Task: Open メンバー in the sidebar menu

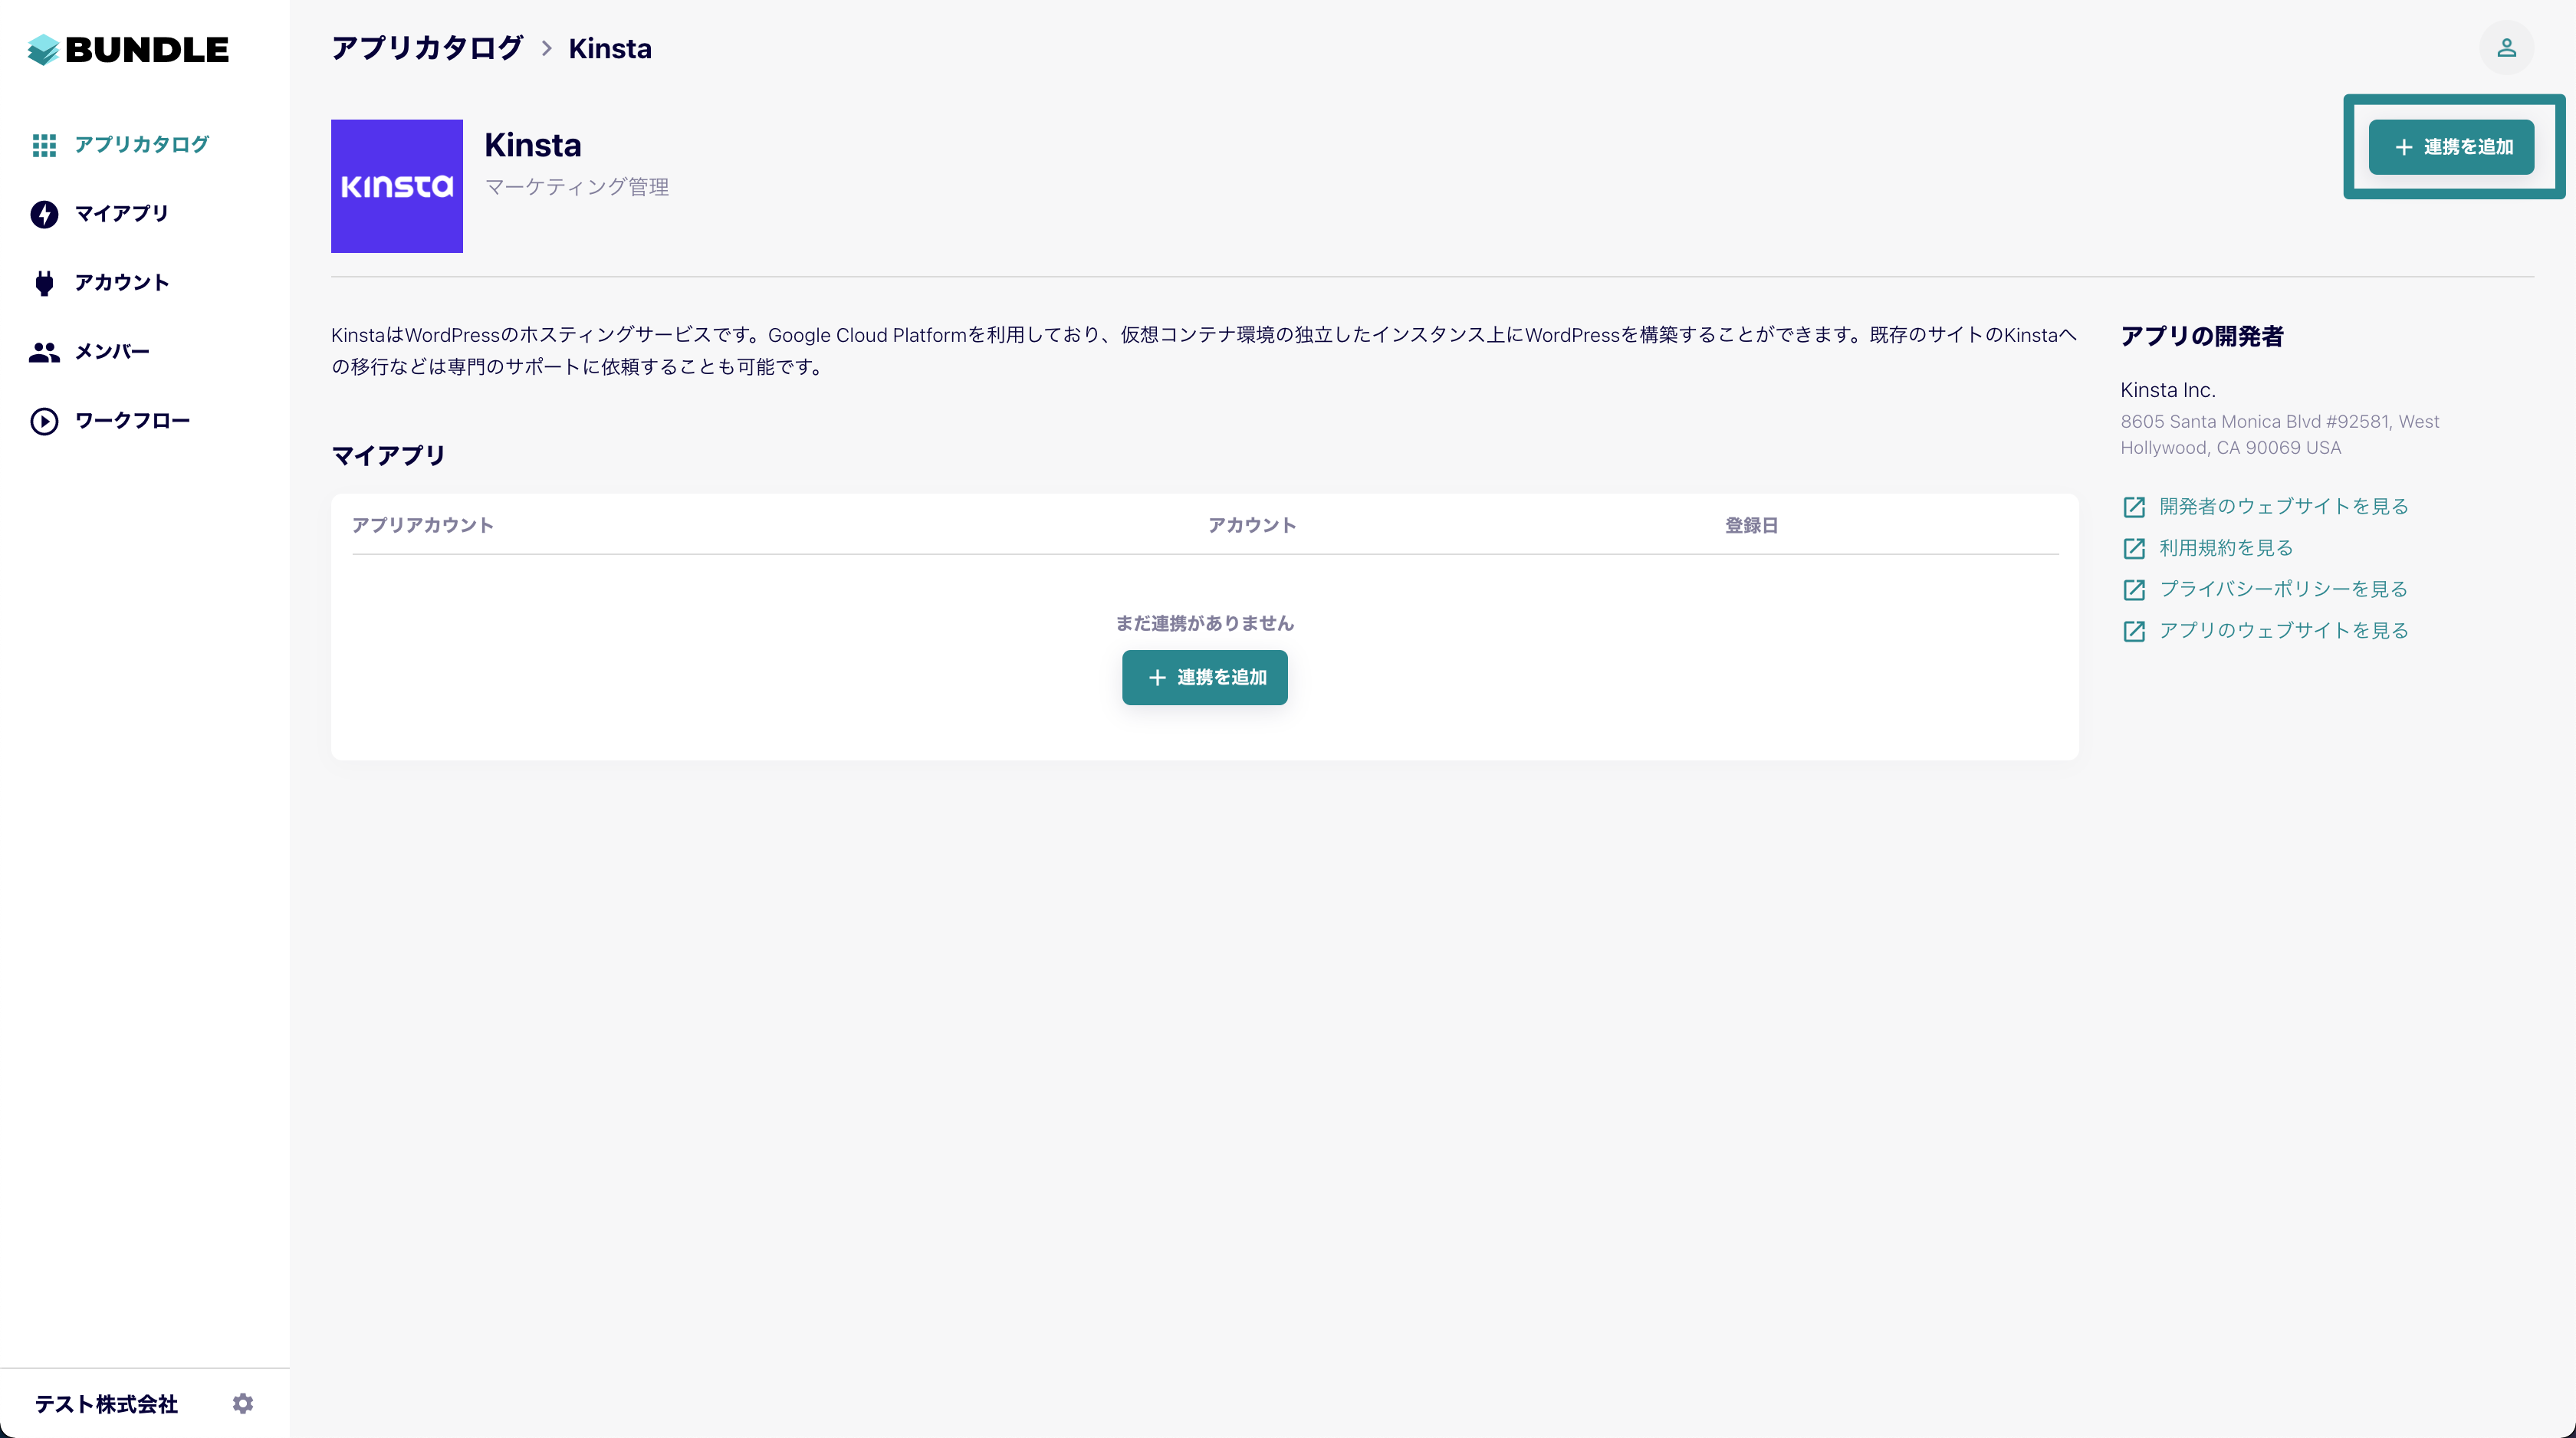Action: [x=112, y=352]
